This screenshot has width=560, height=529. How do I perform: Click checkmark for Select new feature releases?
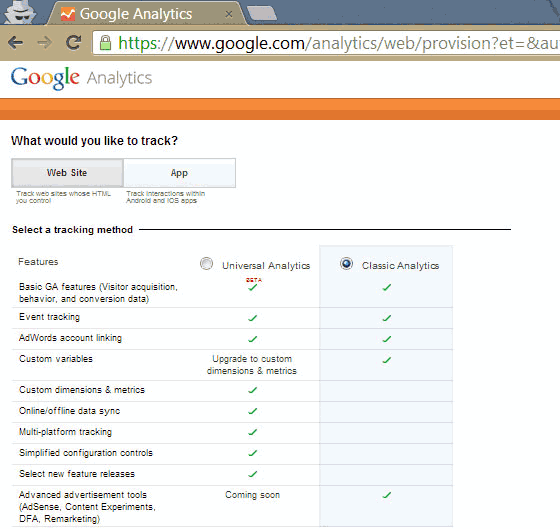click(252, 474)
